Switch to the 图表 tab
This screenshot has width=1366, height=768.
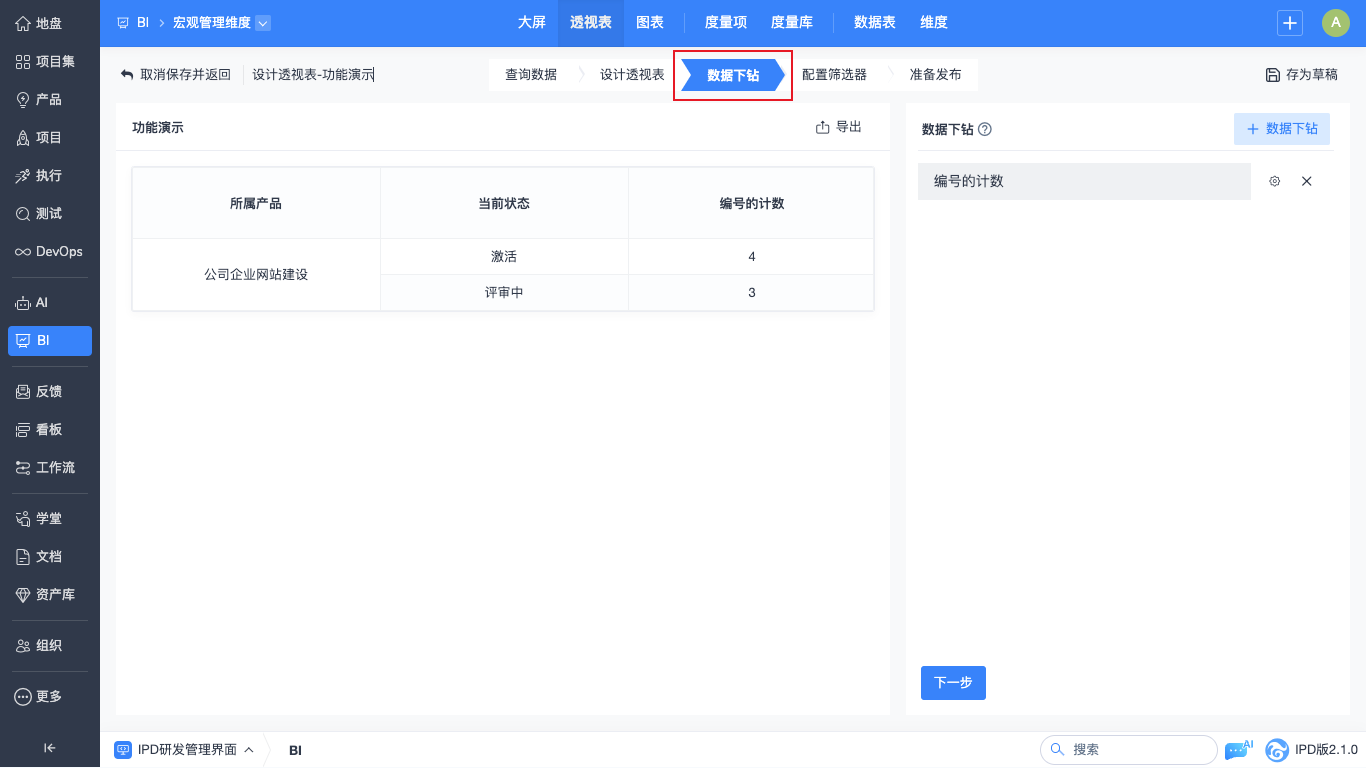pos(650,23)
